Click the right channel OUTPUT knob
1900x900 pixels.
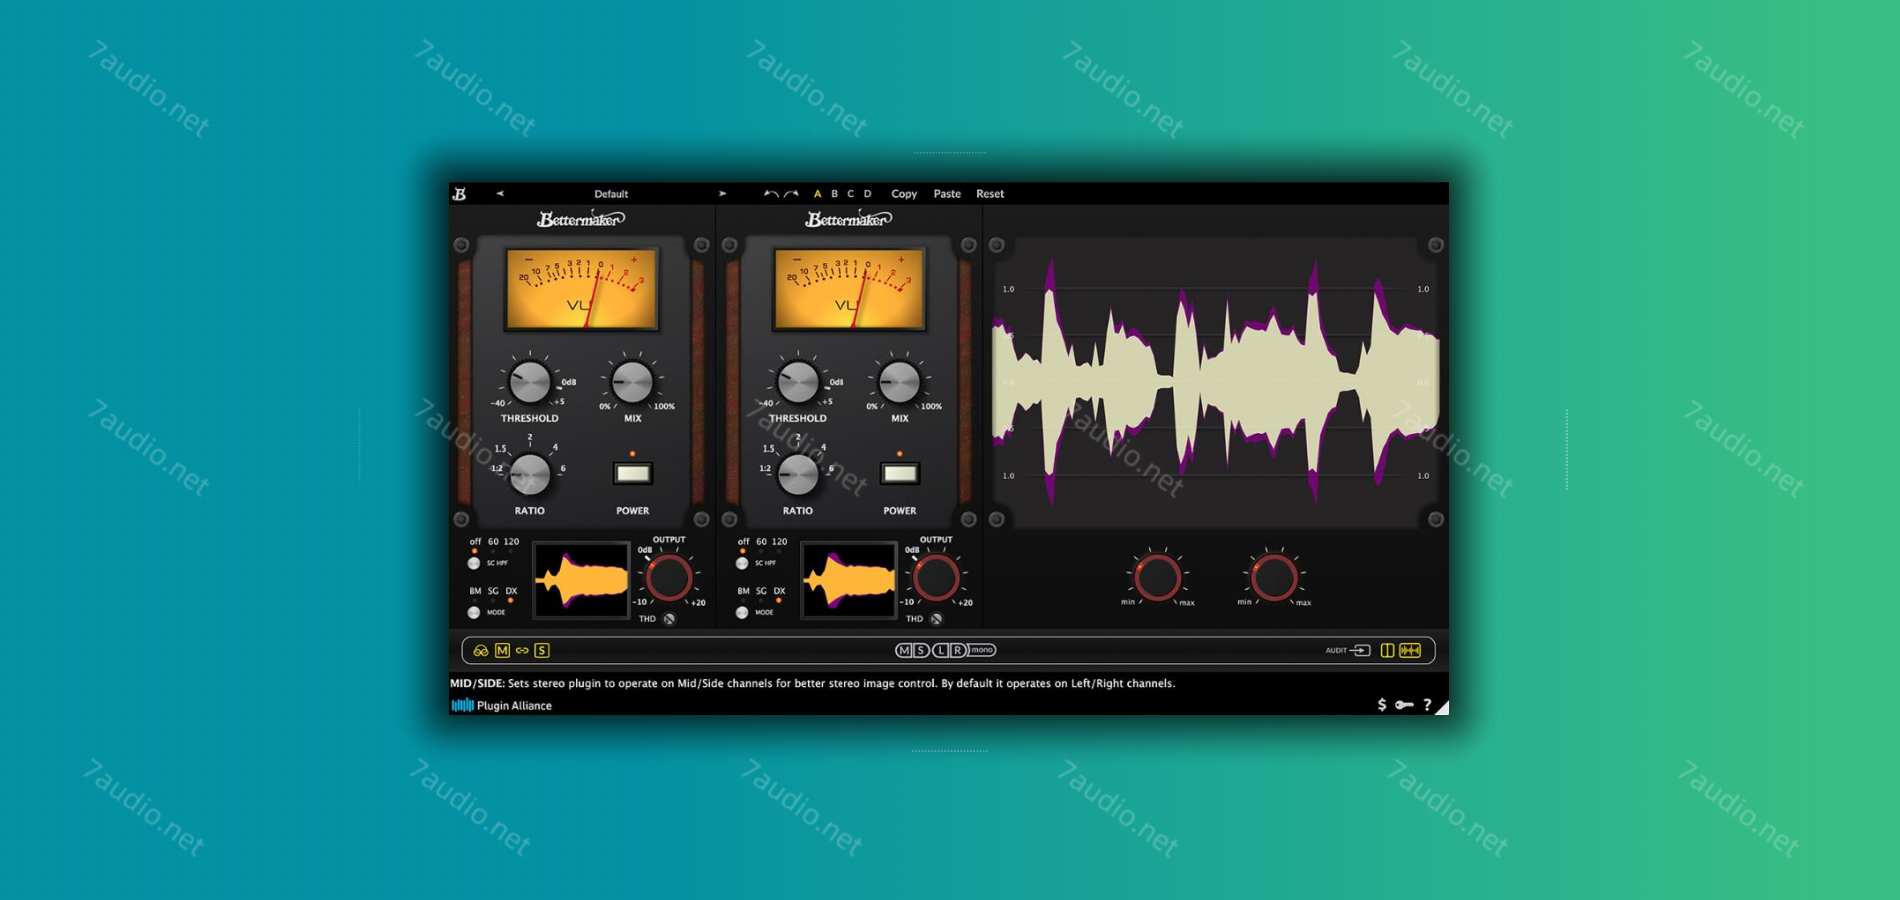936,577
